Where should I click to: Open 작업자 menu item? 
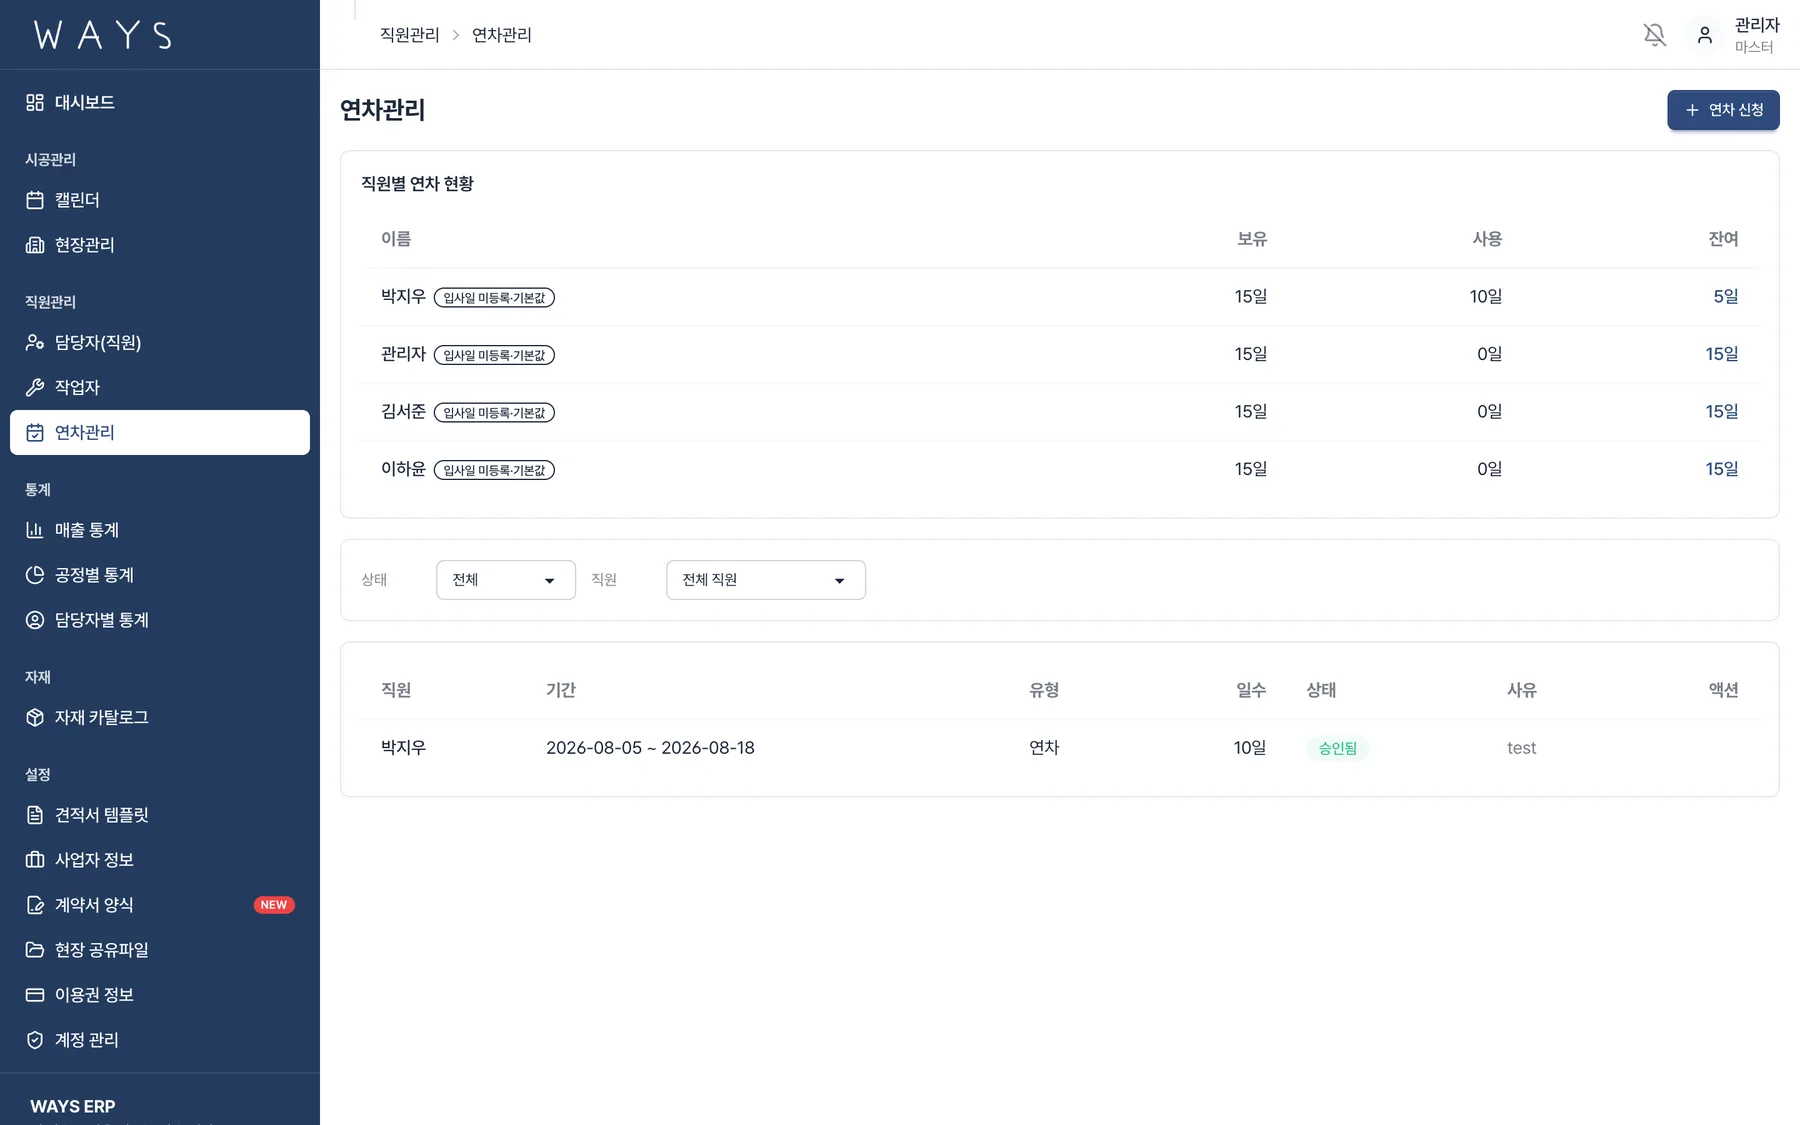(160, 387)
